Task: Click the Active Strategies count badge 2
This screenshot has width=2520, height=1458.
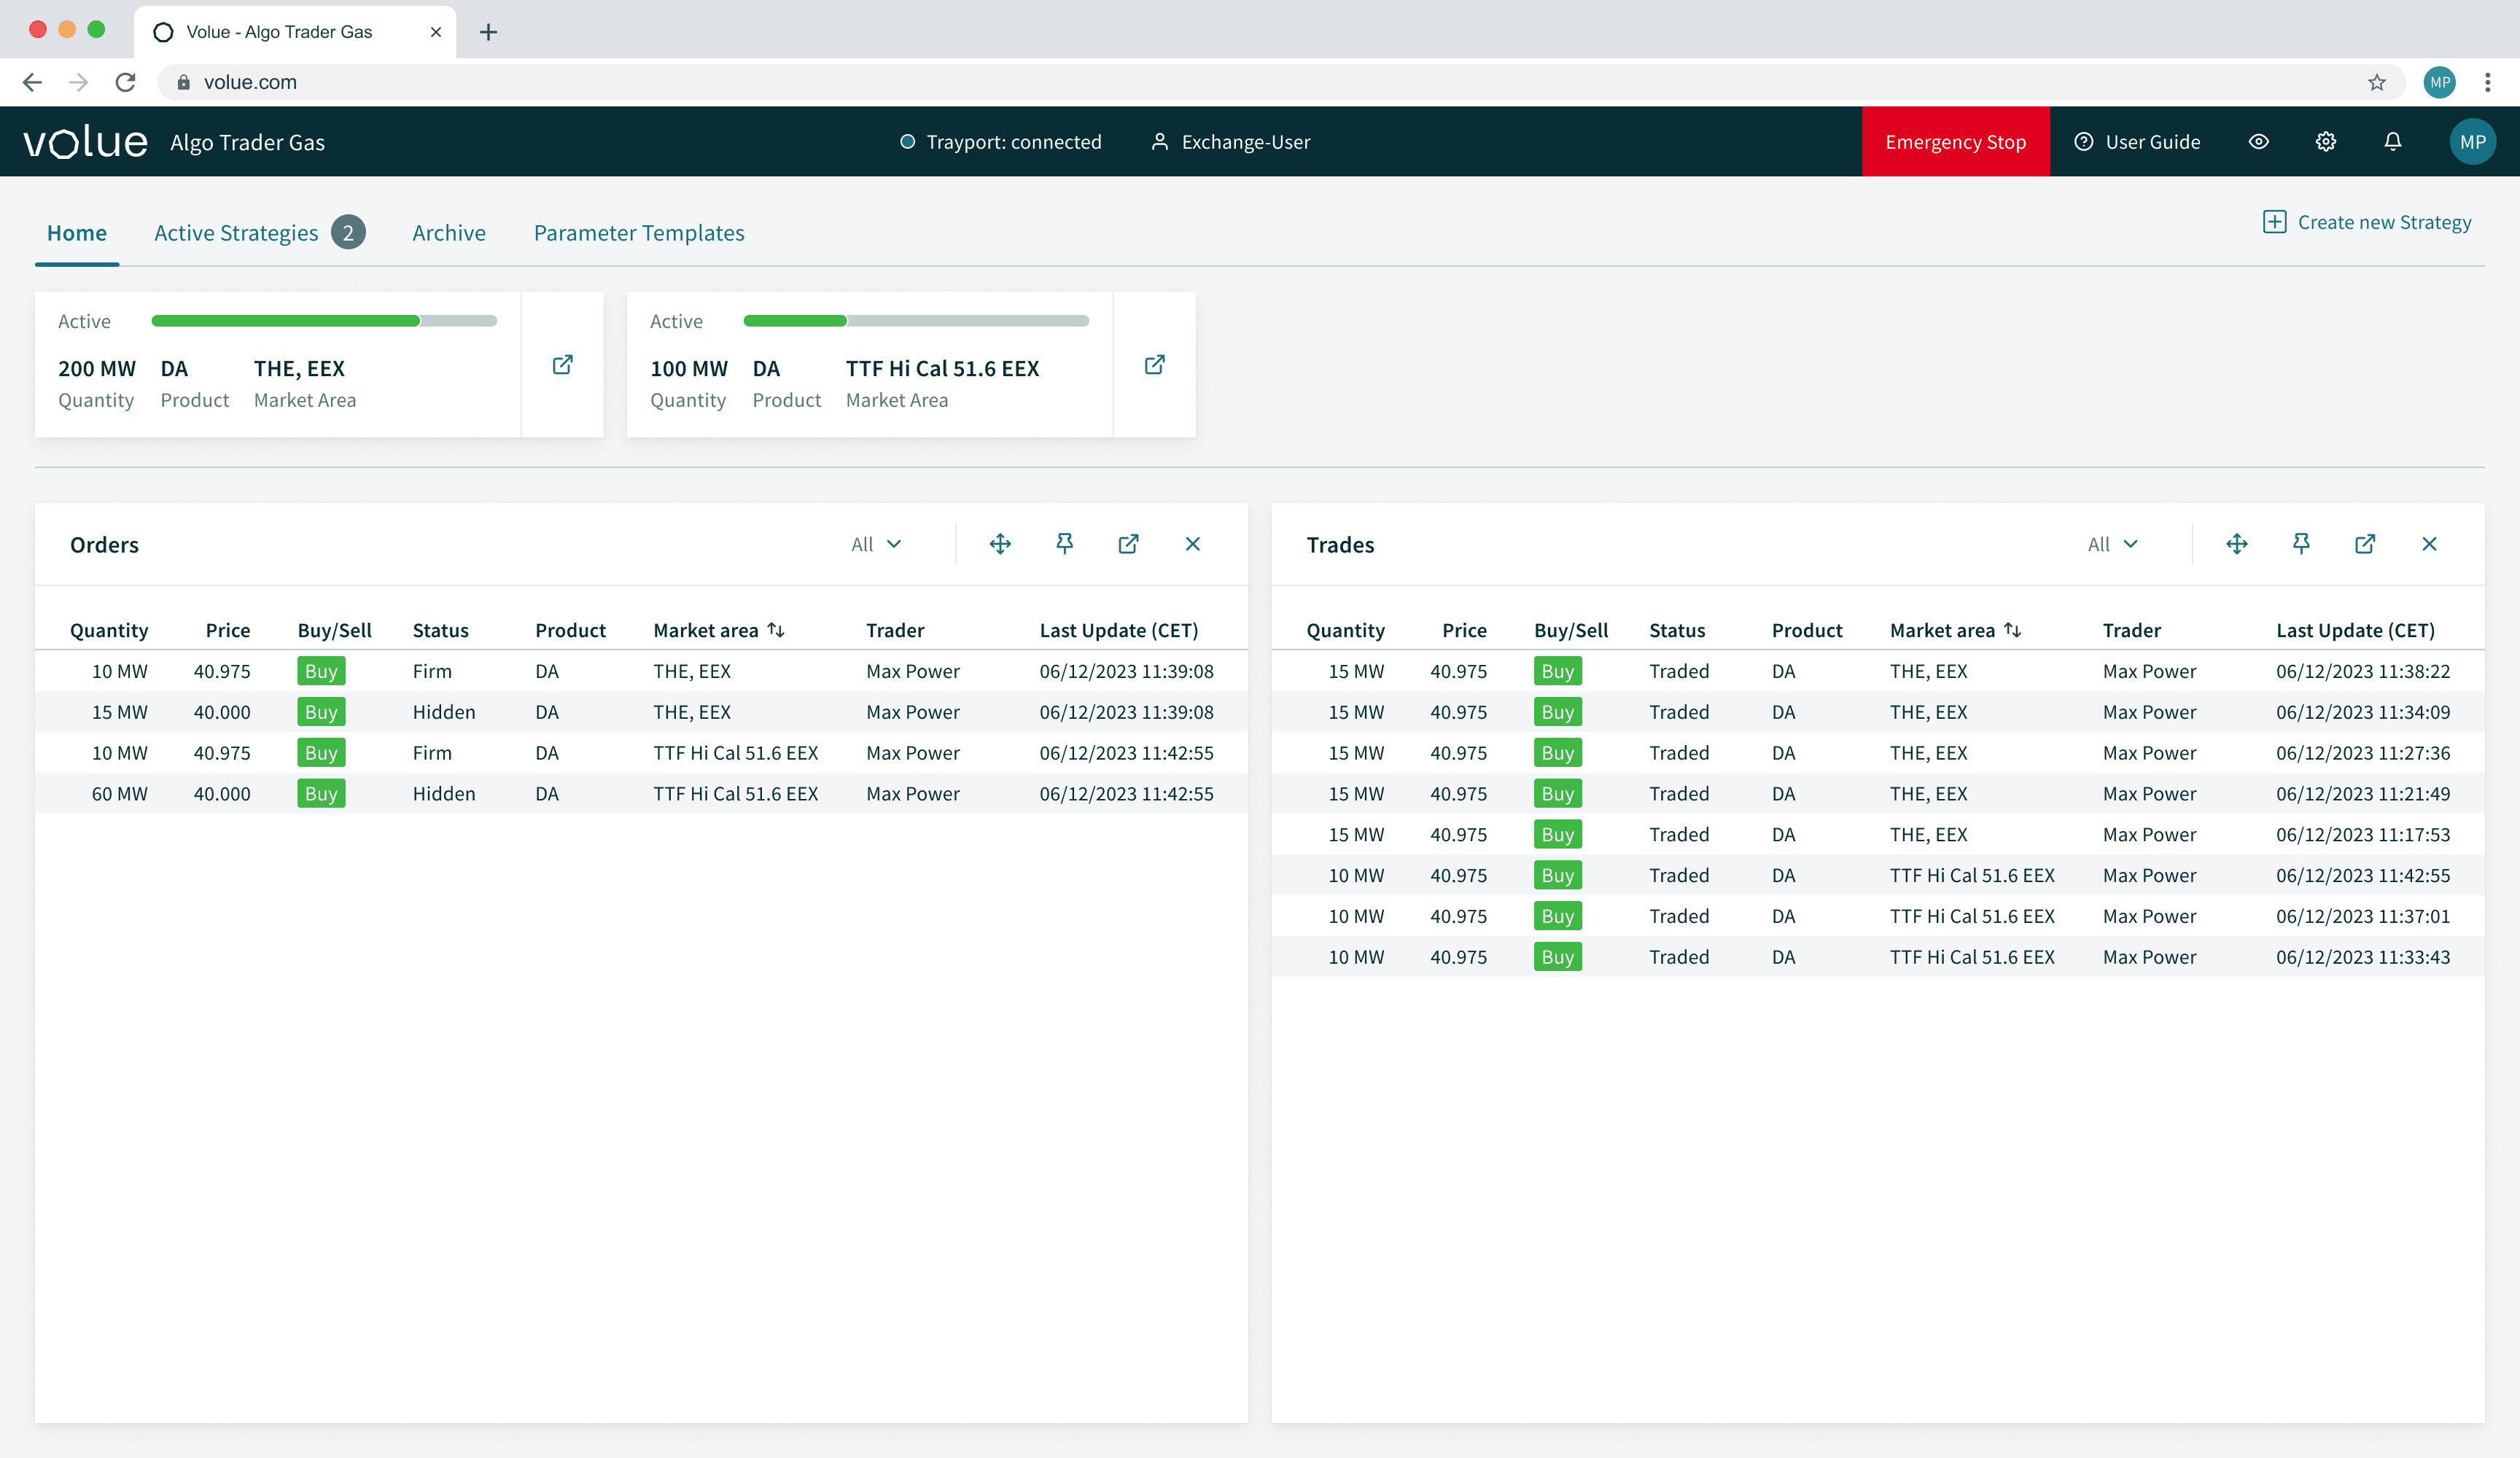Action: tap(348, 233)
